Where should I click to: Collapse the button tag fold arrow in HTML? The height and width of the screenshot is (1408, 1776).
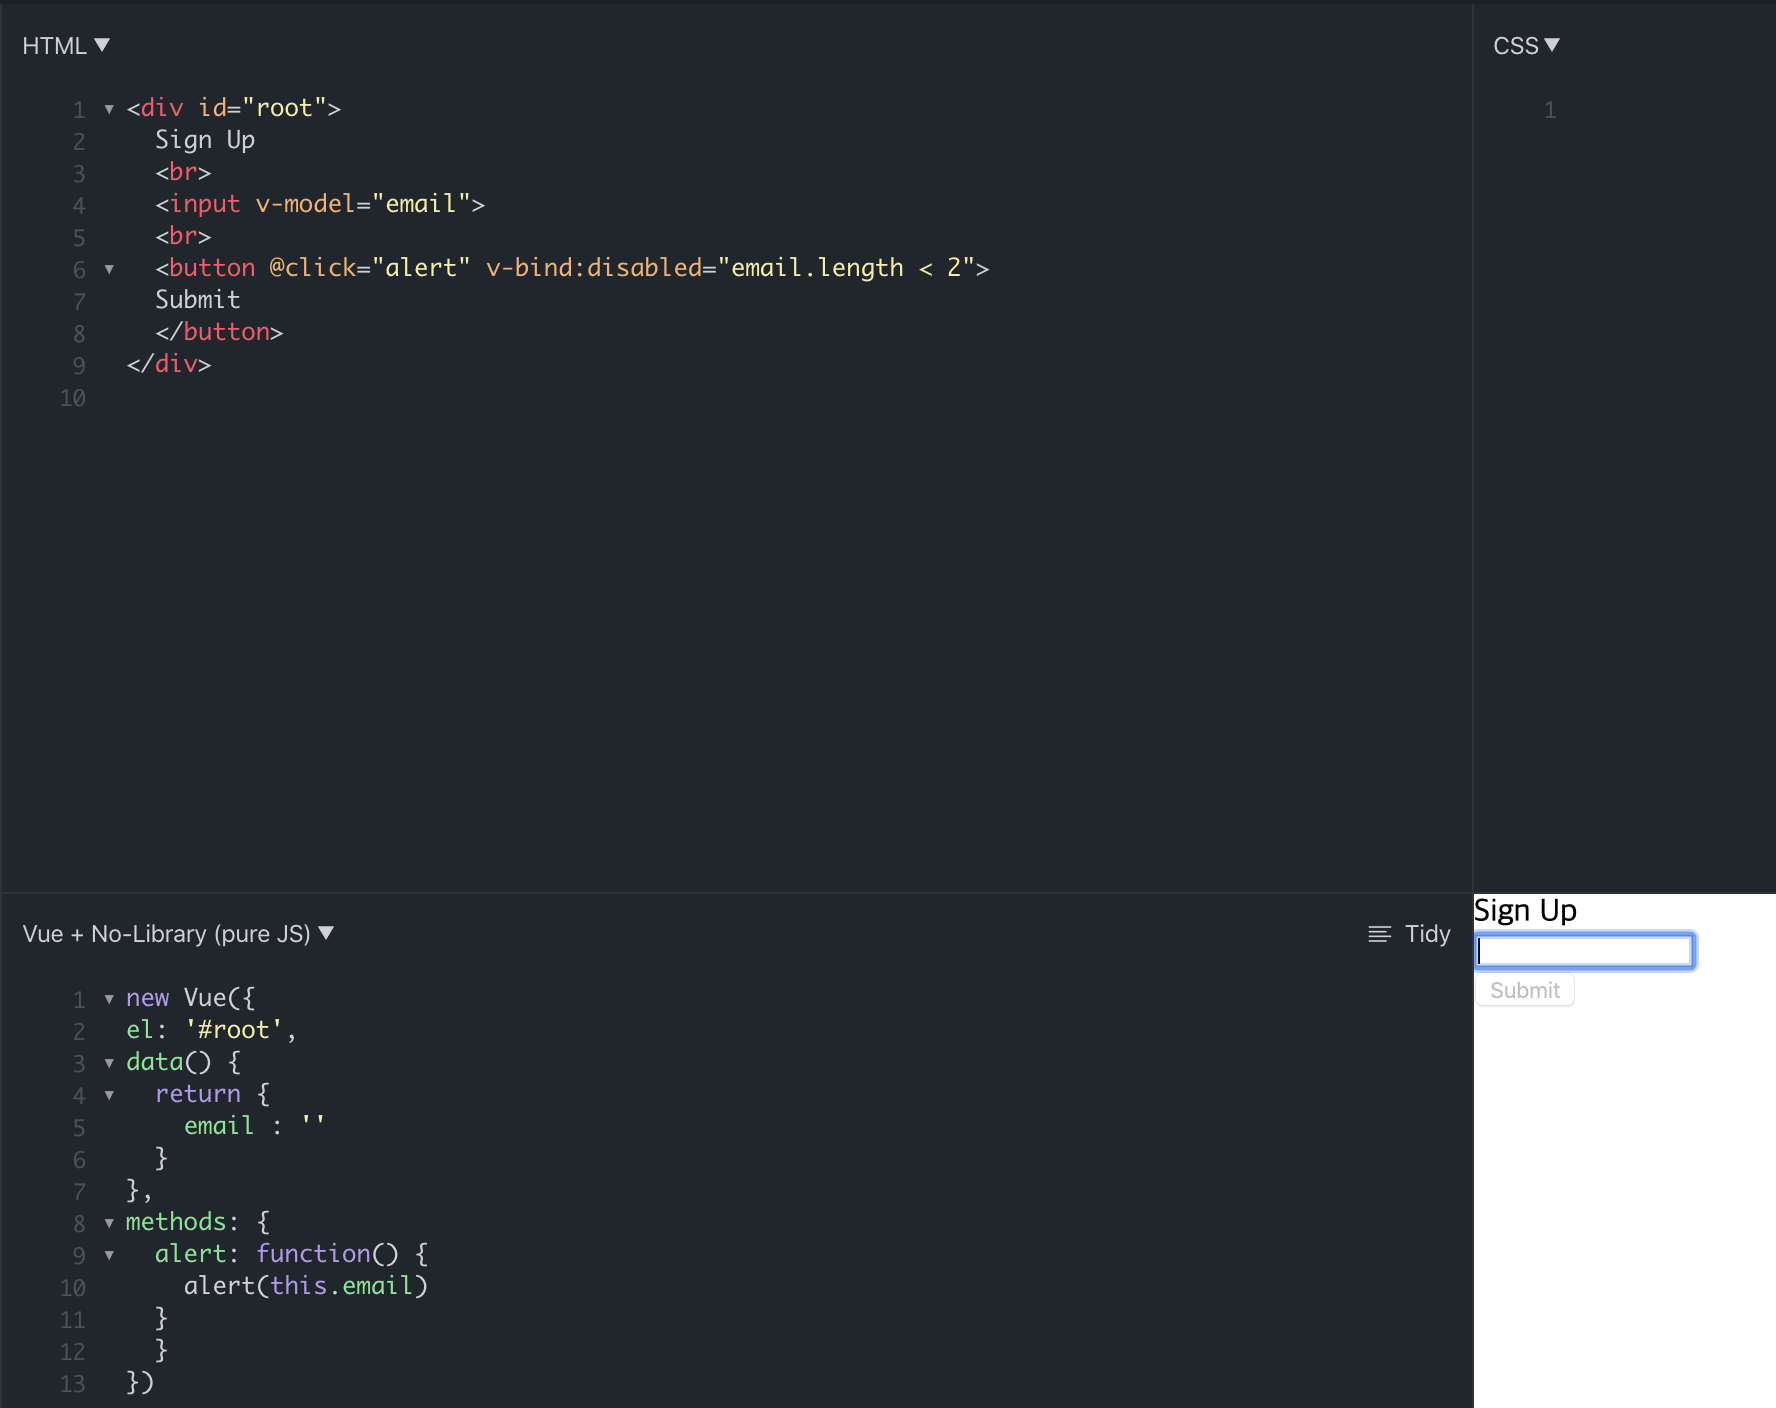(109, 269)
